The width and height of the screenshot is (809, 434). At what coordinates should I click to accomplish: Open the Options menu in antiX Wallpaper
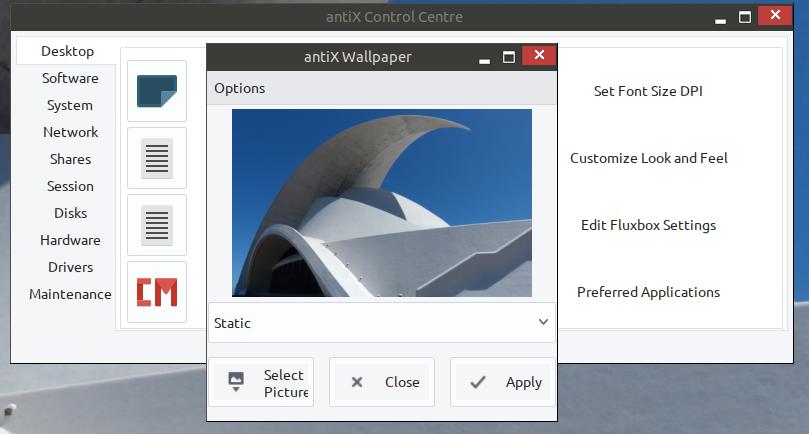[239, 88]
